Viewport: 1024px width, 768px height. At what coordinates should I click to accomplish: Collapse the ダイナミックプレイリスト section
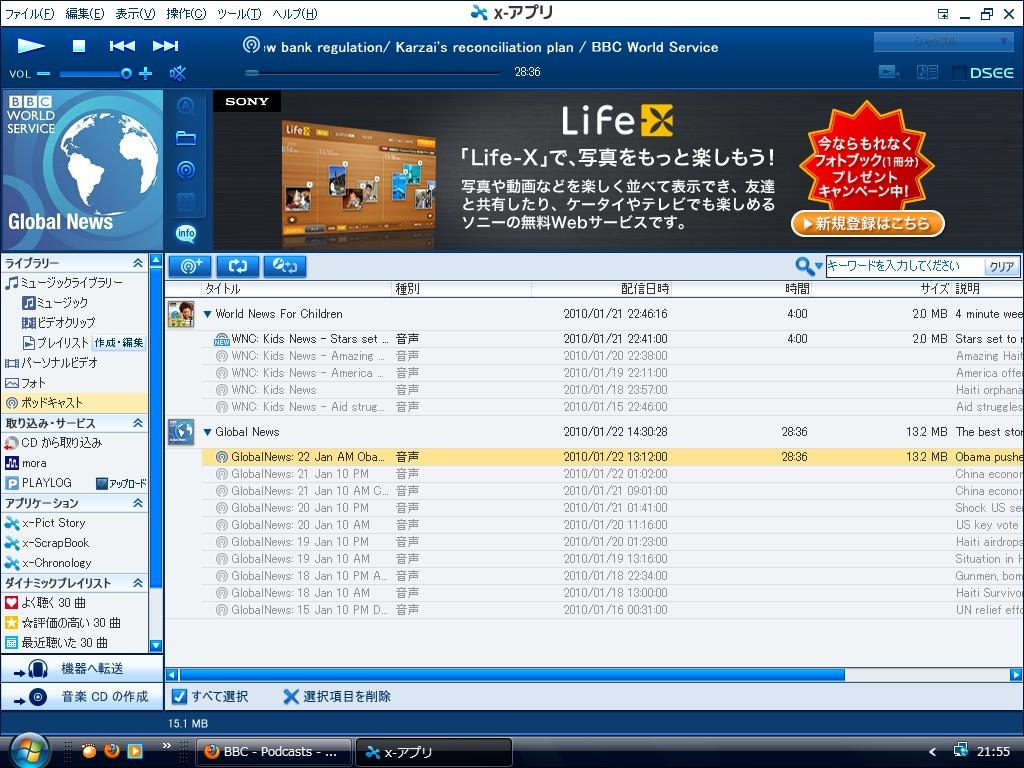tap(138, 583)
